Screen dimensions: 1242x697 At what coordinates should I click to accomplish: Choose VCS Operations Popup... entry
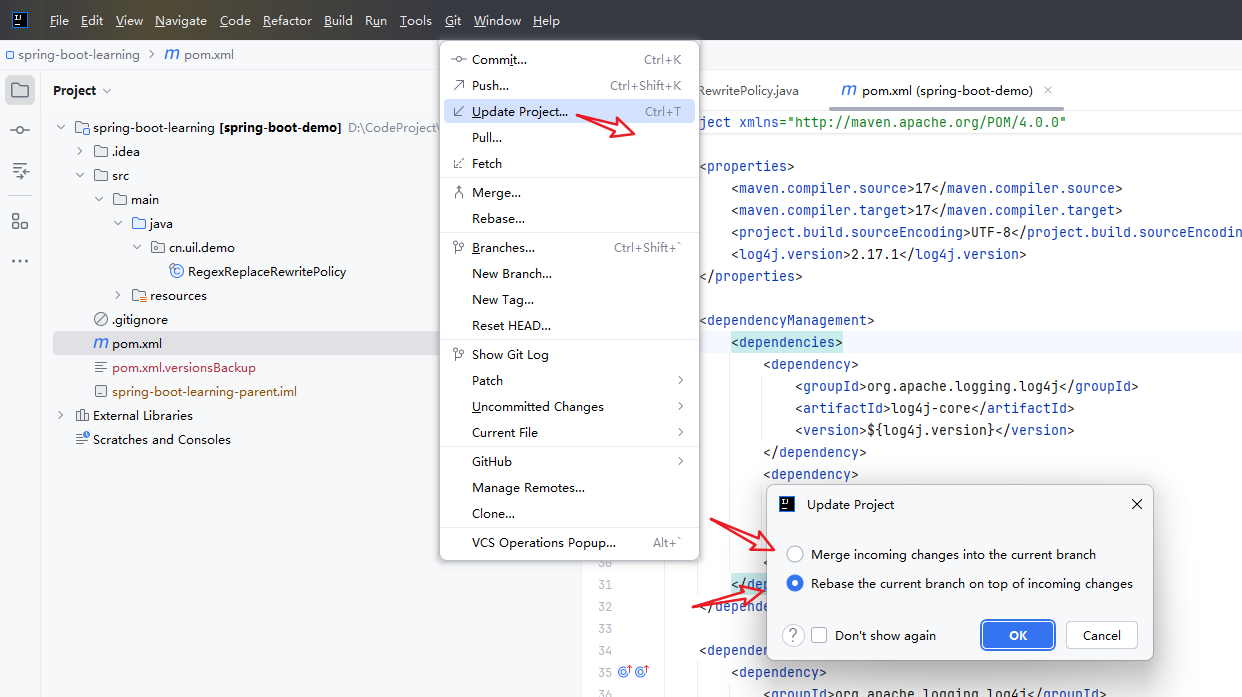pos(569,542)
